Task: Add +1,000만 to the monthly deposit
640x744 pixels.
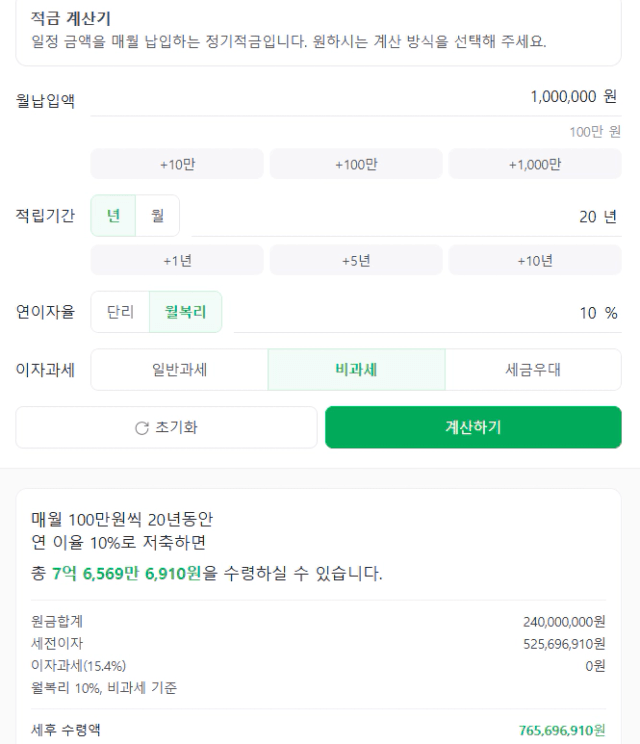Action: tap(535, 164)
